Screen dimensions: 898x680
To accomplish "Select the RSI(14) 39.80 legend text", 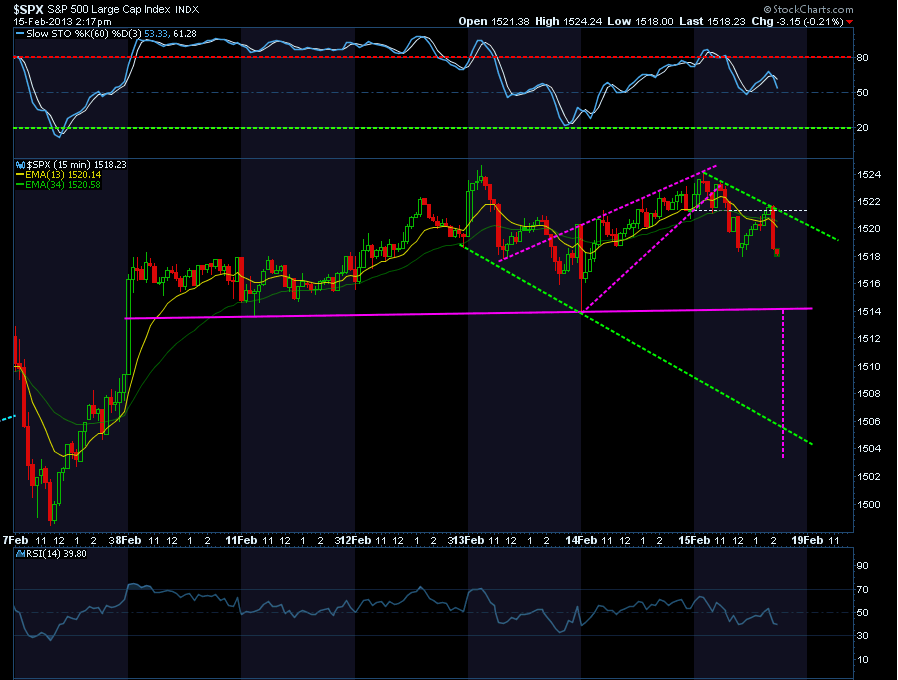I will (x=57, y=554).
